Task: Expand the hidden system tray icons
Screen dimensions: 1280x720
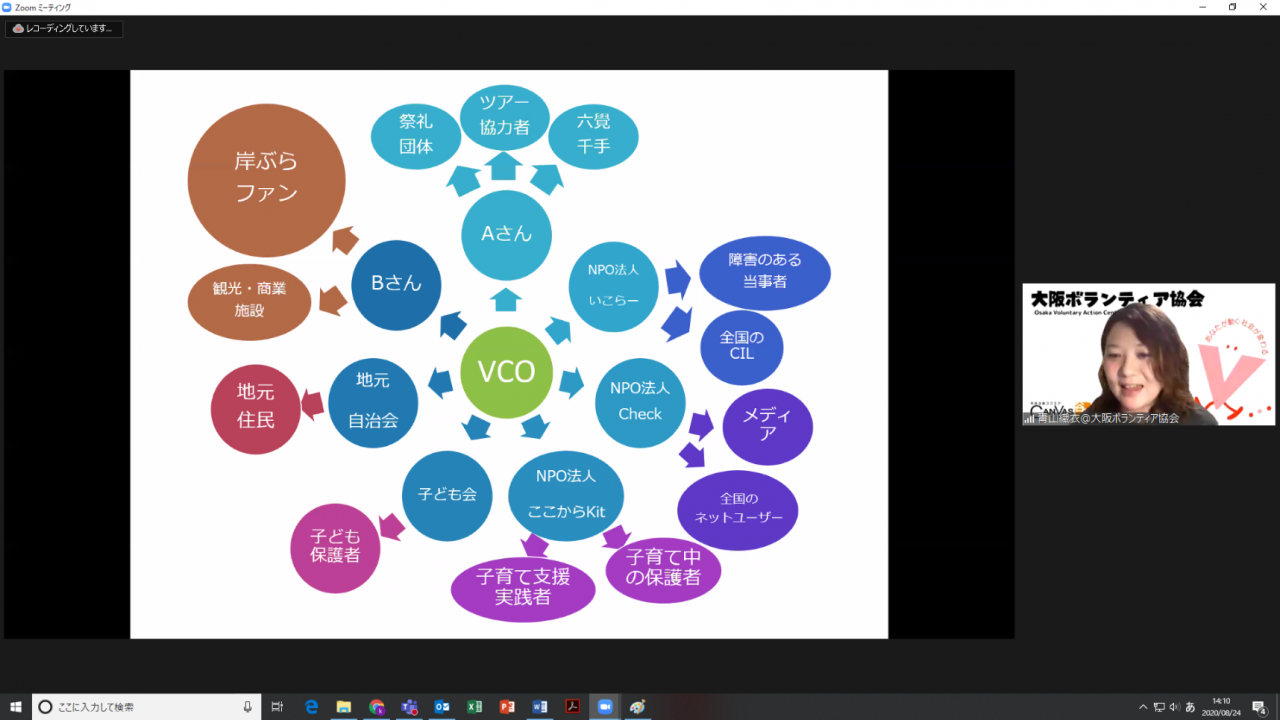Action: 1143,707
